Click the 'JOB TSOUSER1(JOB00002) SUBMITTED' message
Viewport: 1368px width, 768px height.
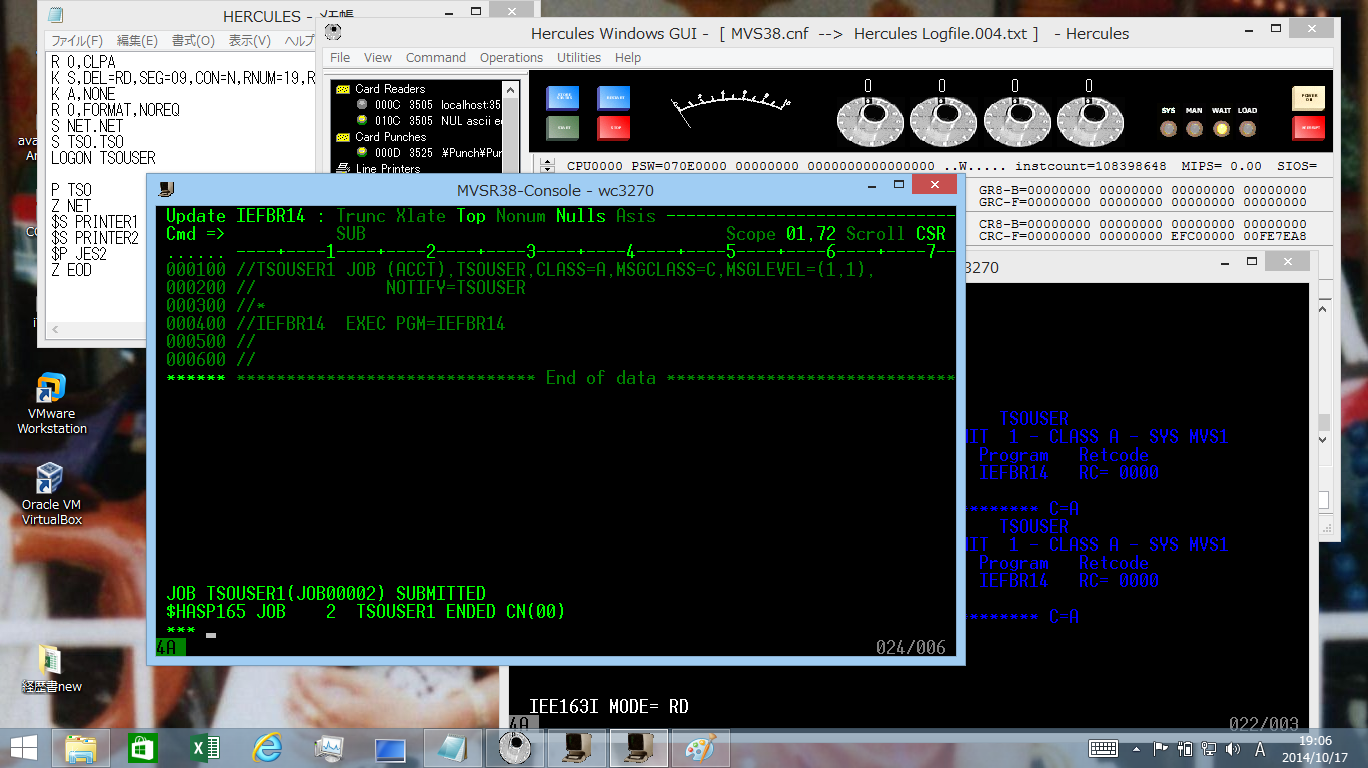click(x=326, y=594)
